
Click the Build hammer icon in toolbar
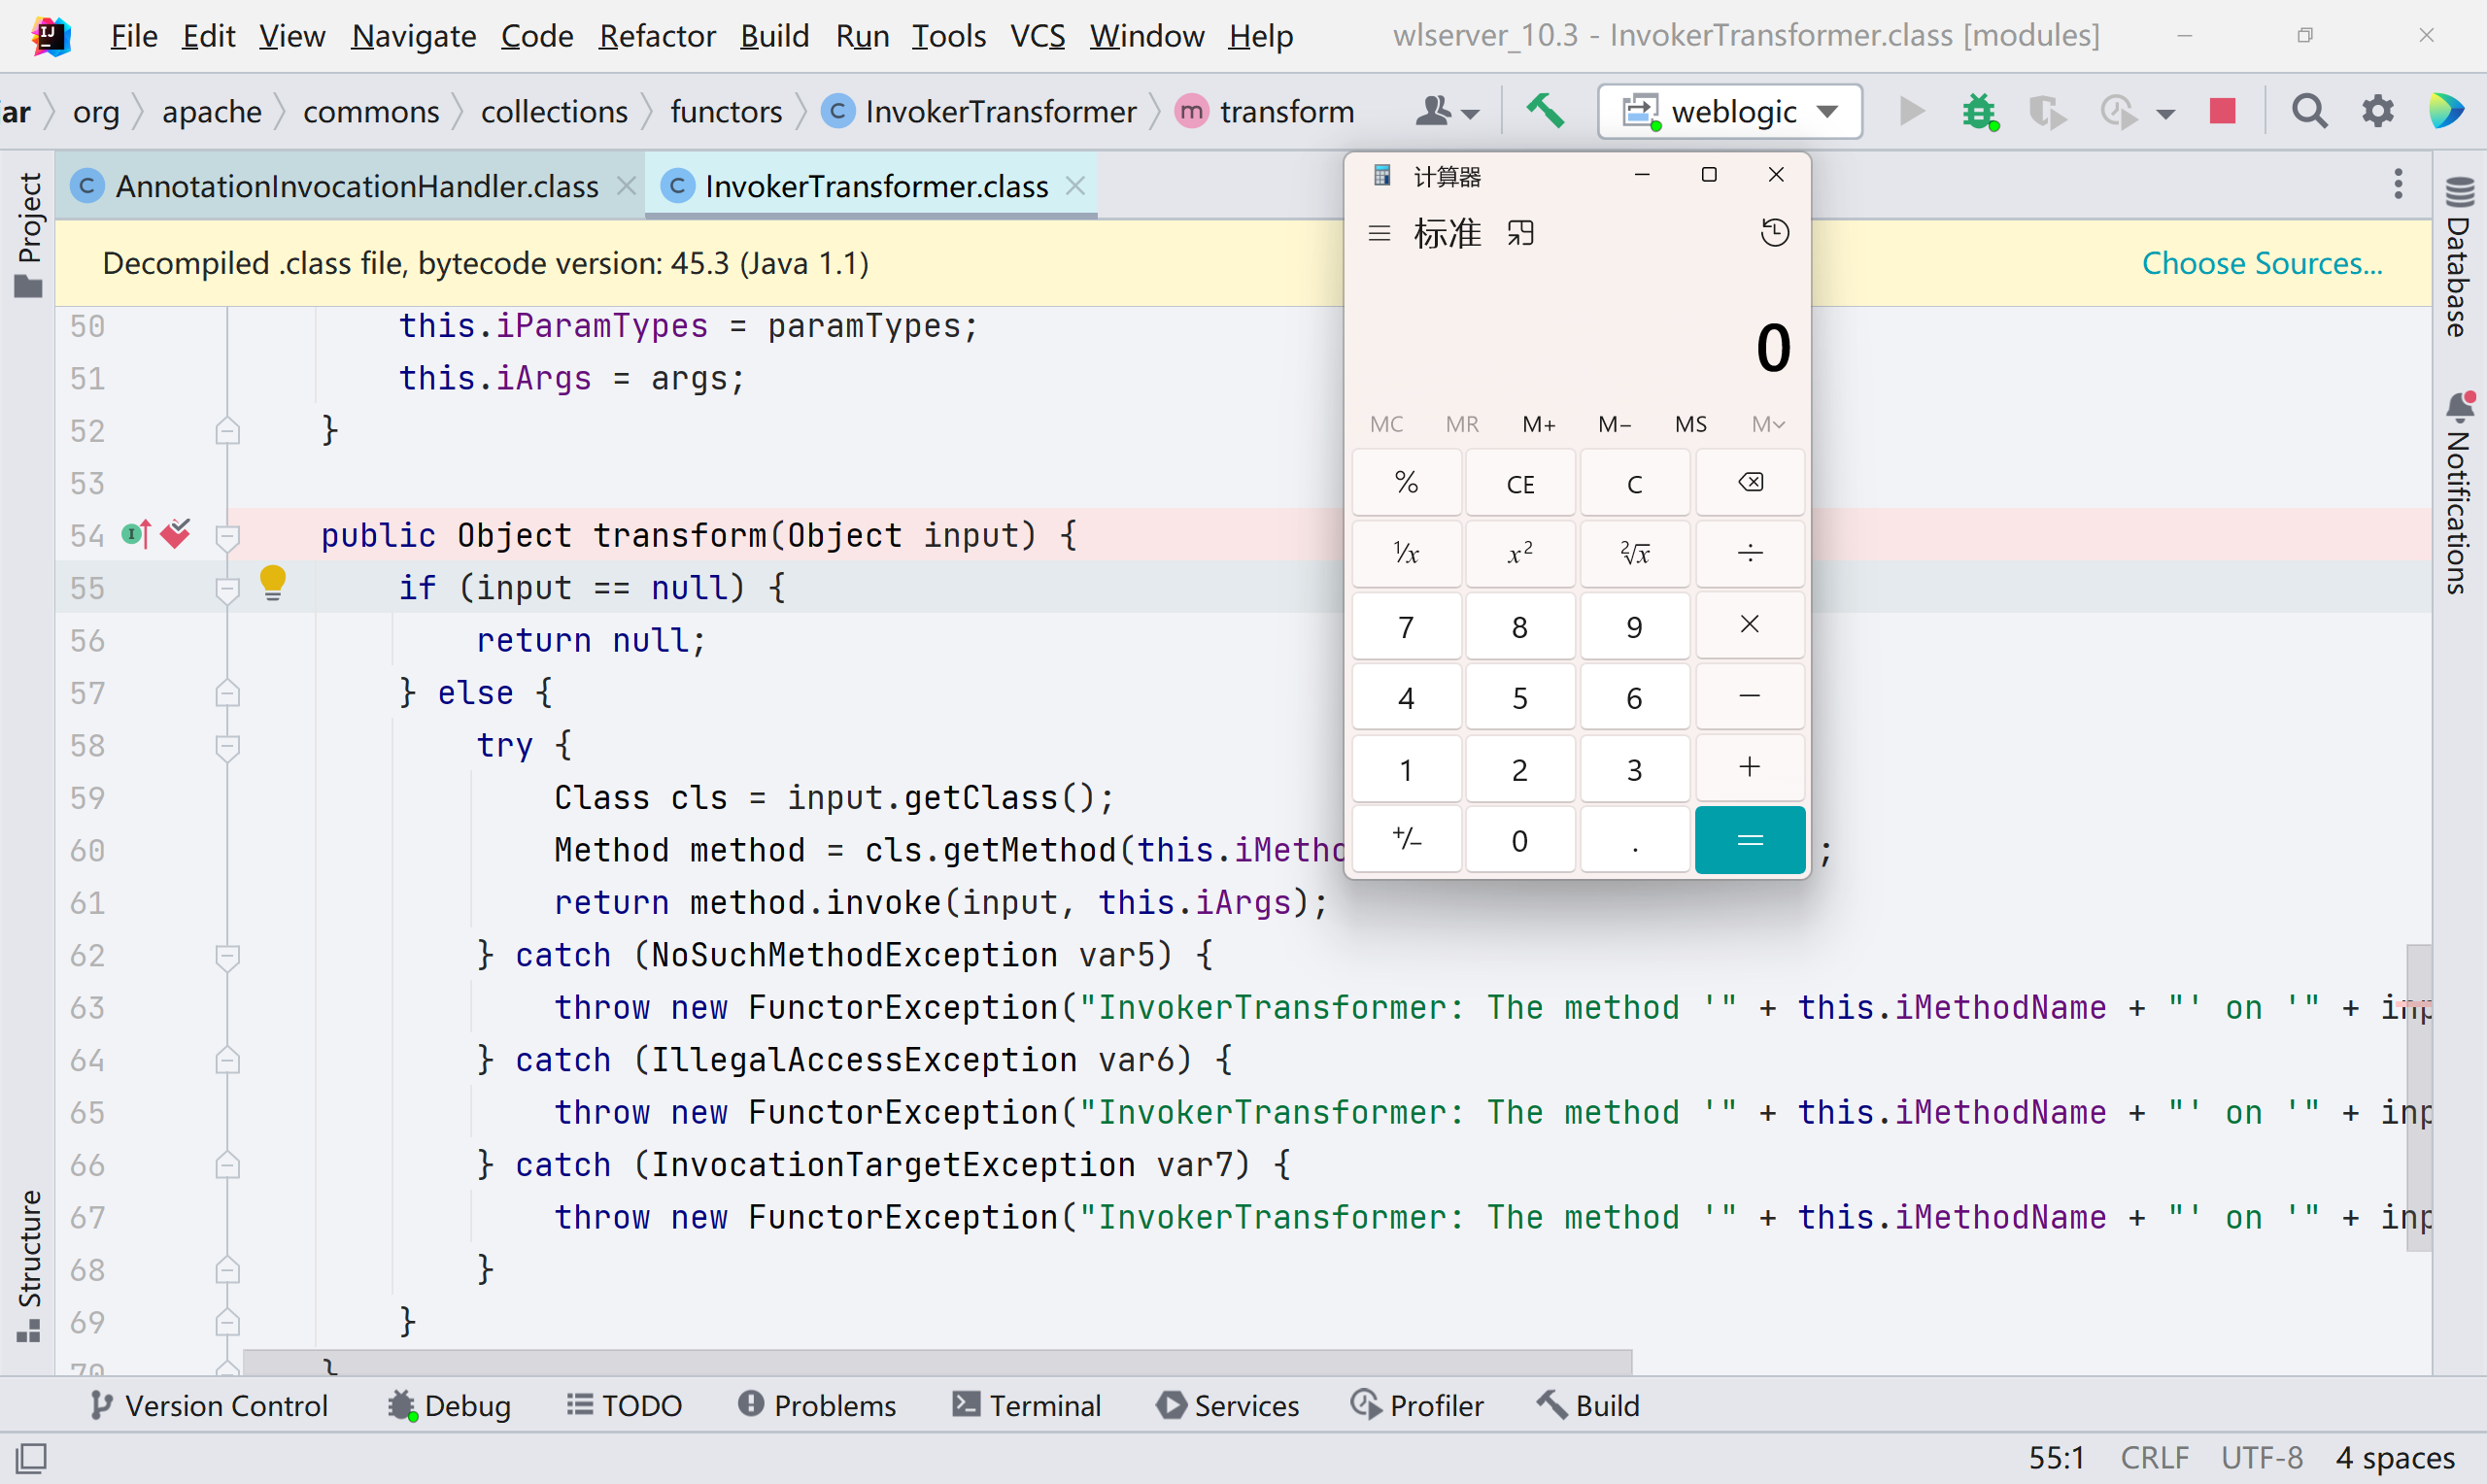[1544, 111]
